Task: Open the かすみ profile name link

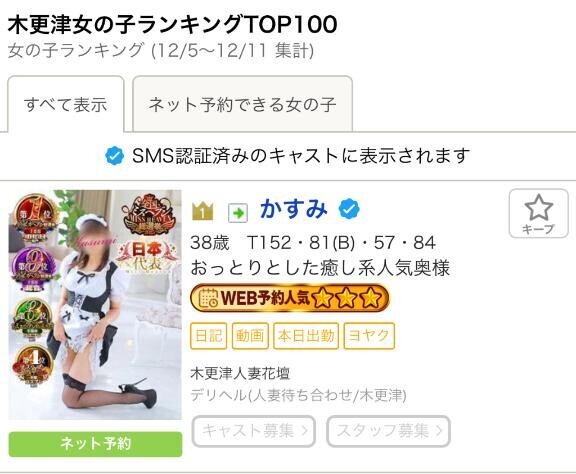Action: [294, 209]
